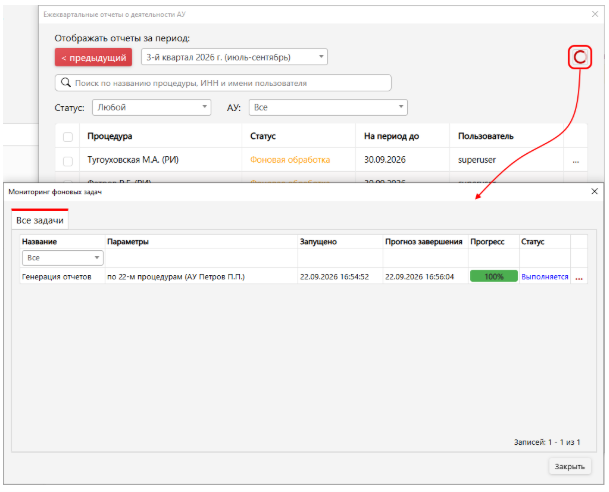Select the Генерация отчетов task name
Viewport: 609px width, 492px height.
pos(57,276)
